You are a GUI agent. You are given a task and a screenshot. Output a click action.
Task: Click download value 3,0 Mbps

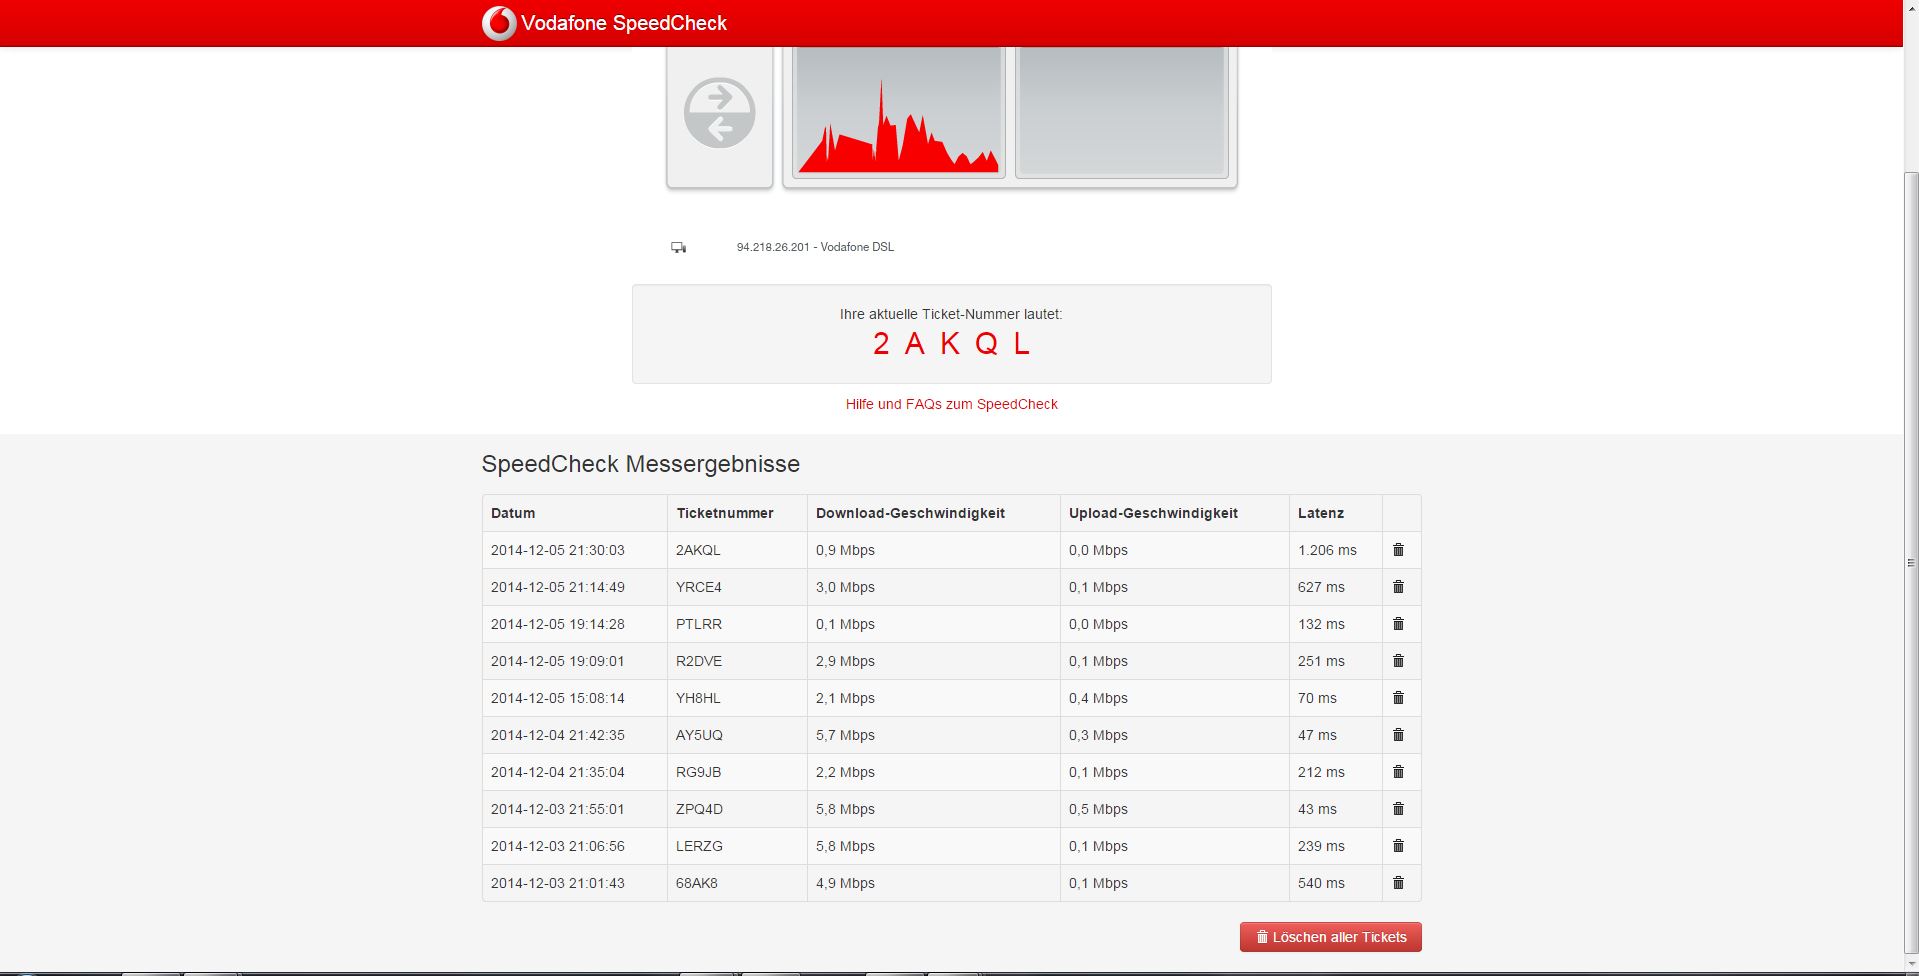845,587
